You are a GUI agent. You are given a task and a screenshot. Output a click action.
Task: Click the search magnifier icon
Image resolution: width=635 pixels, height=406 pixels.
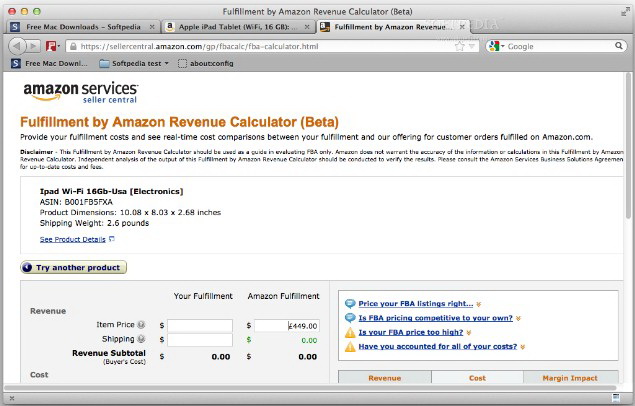618,46
